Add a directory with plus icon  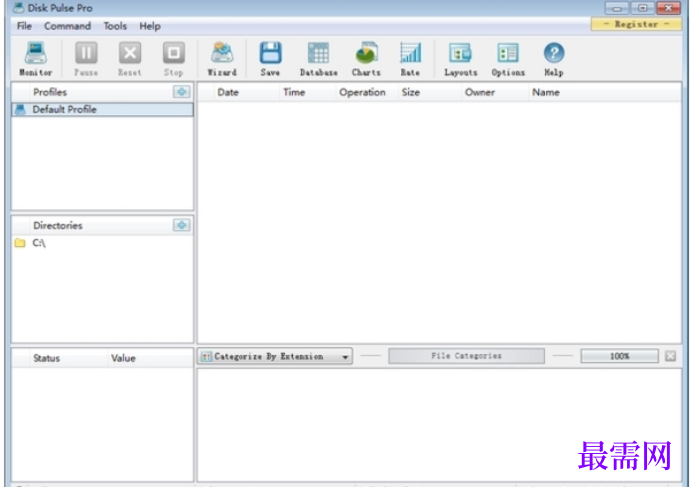pos(181,225)
